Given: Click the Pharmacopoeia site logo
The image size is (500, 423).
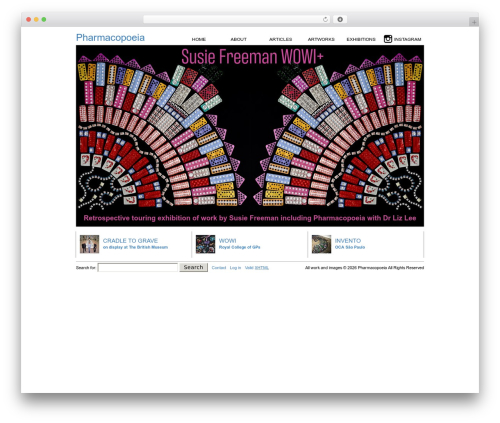Looking at the screenshot, I should [x=110, y=38].
